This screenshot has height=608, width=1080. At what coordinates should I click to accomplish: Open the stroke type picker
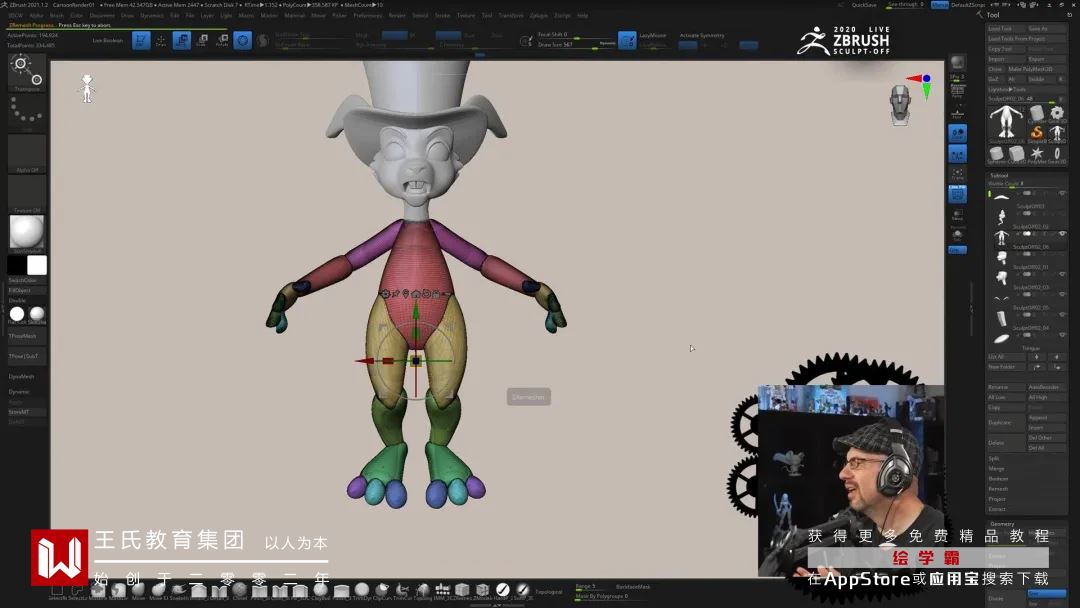(x=27, y=112)
